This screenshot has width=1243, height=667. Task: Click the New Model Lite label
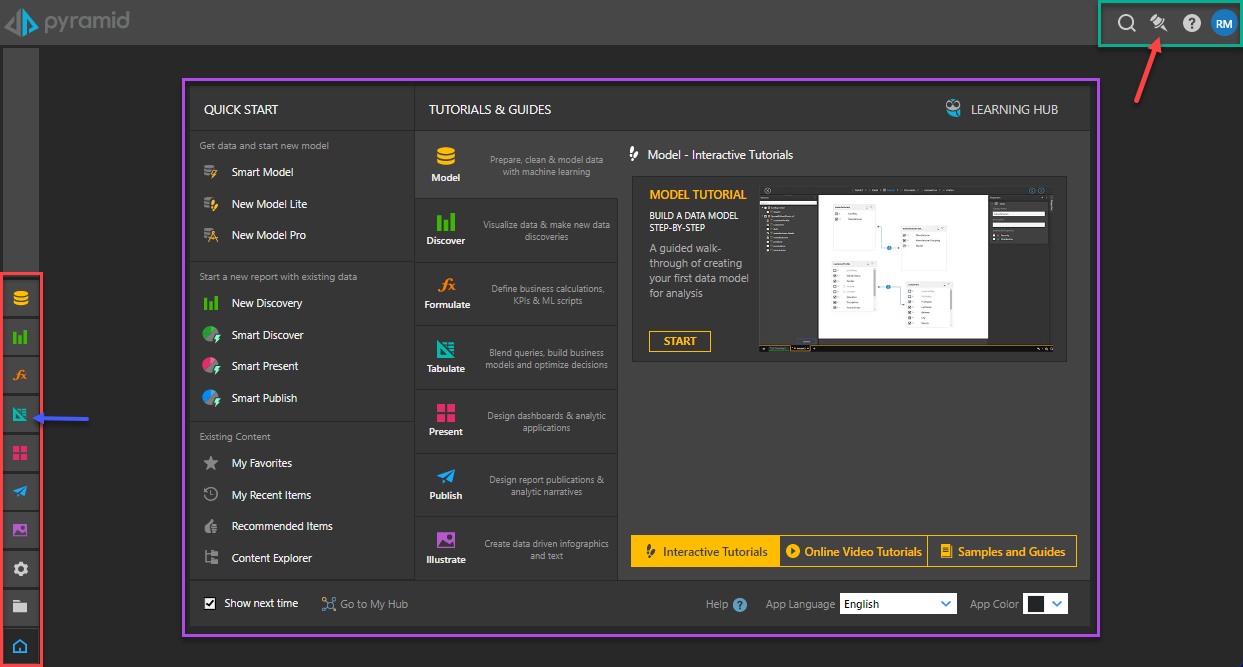pyautogui.click(x=269, y=204)
